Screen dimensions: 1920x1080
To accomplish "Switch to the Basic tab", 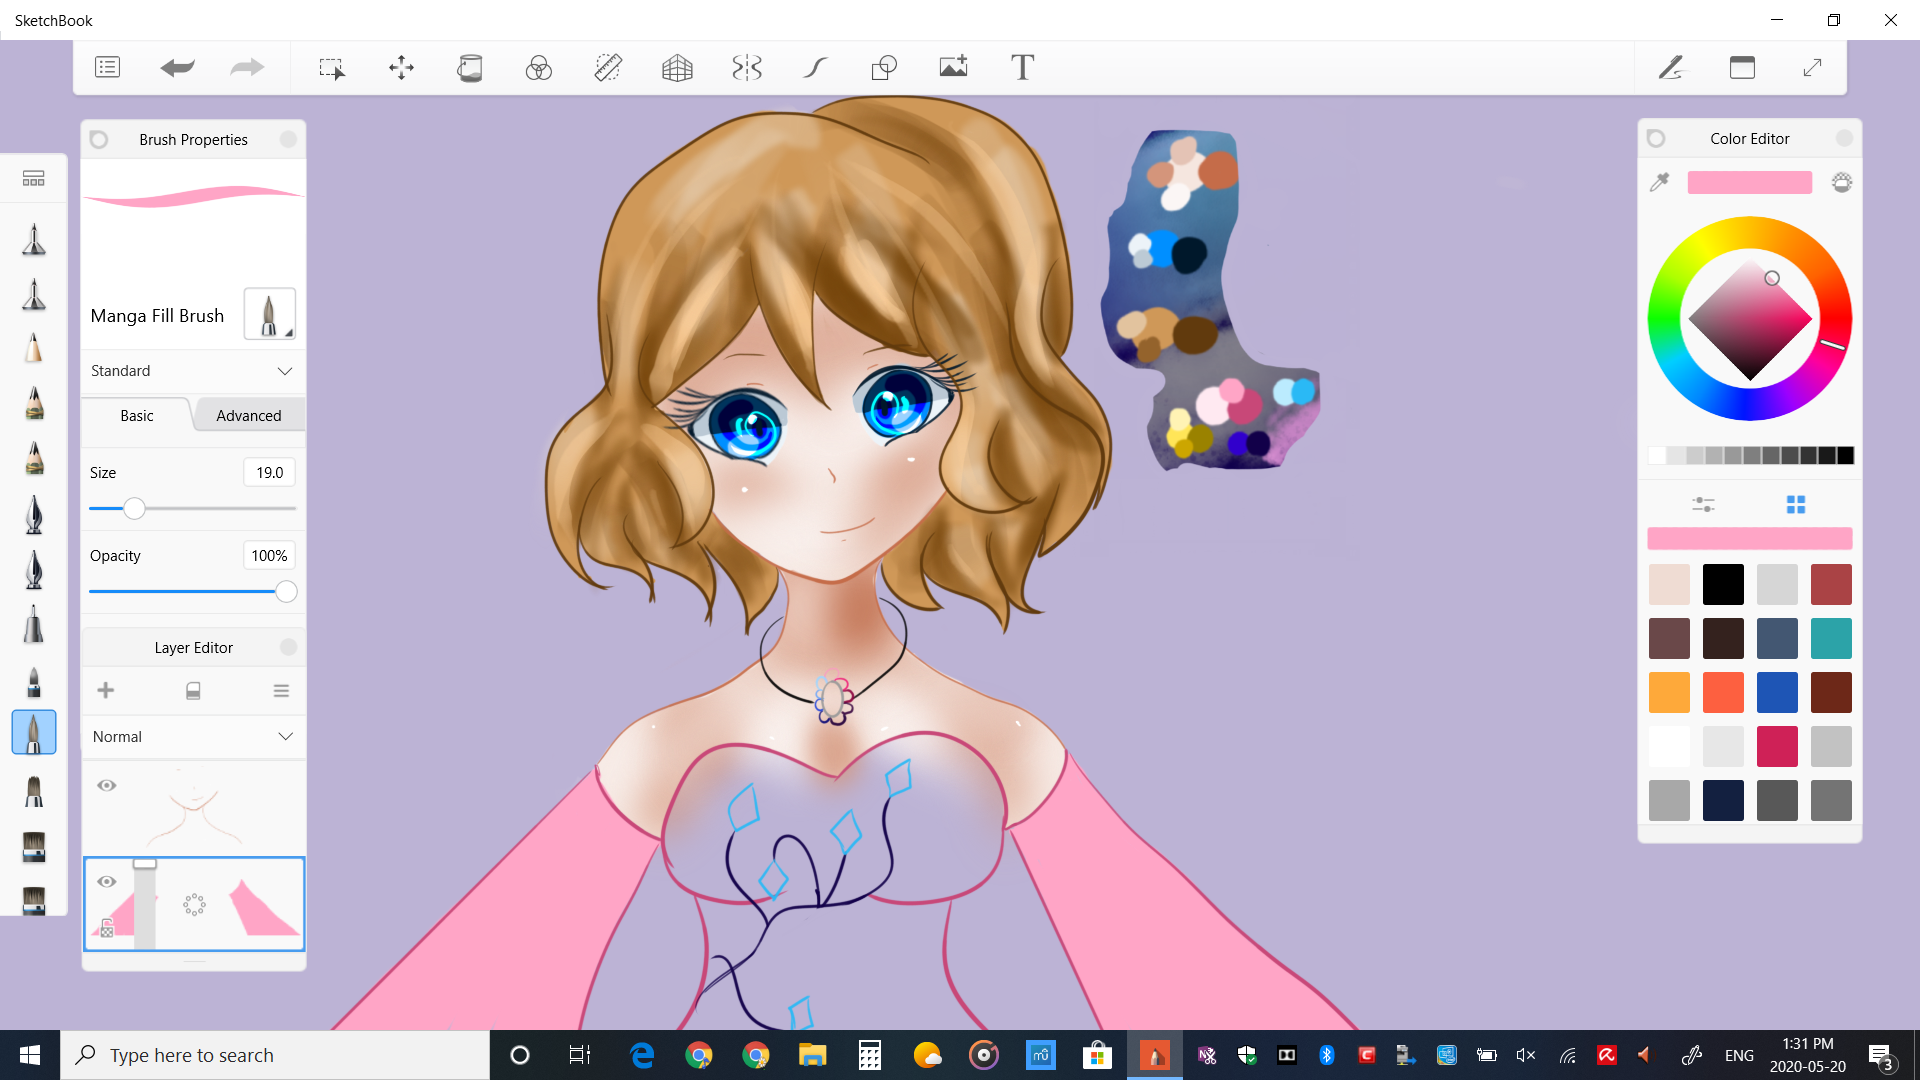I will pyautogui.click(x=137, y=415).
